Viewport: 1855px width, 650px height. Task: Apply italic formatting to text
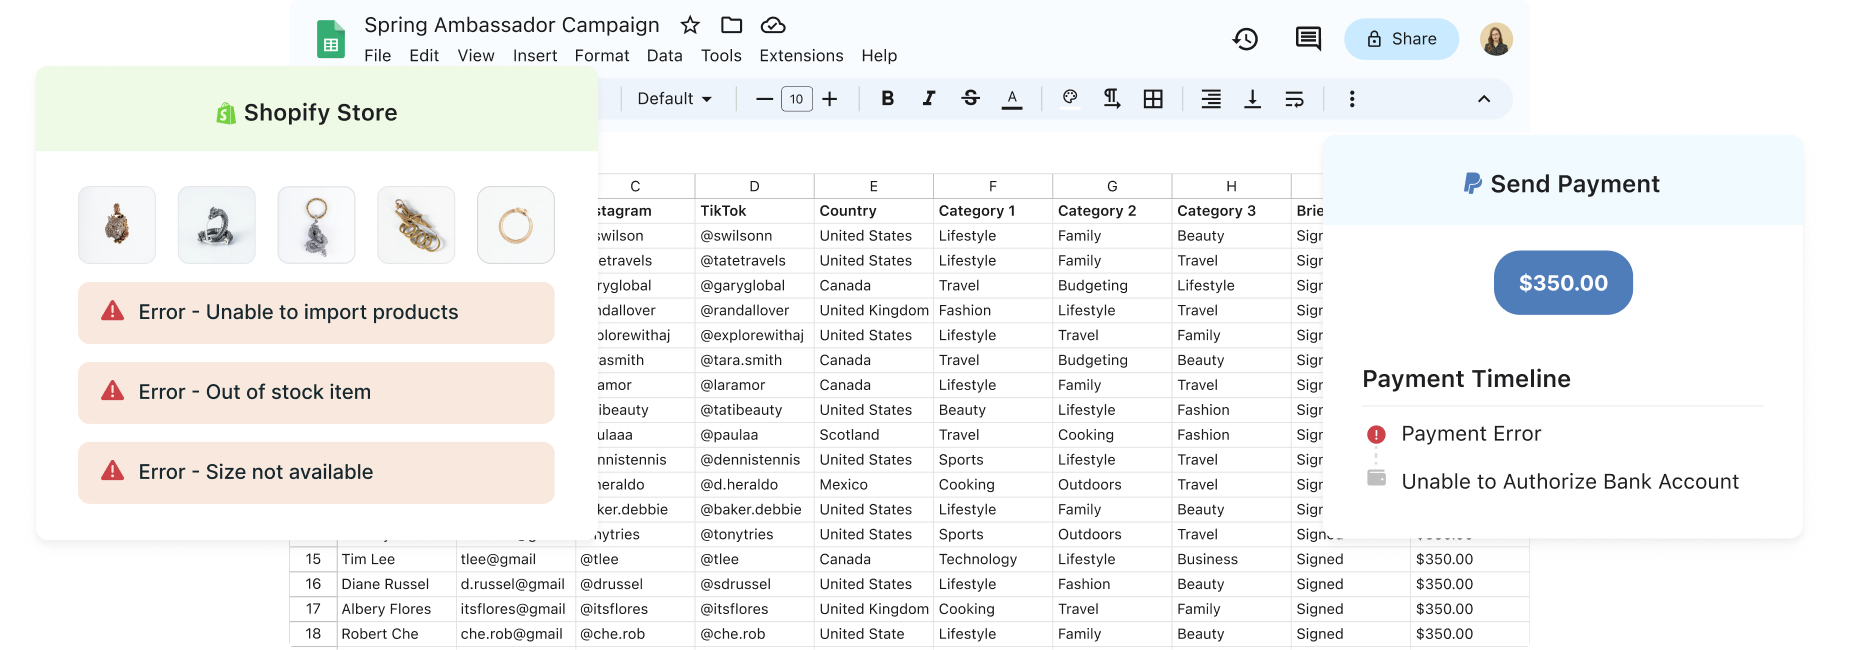929,98
